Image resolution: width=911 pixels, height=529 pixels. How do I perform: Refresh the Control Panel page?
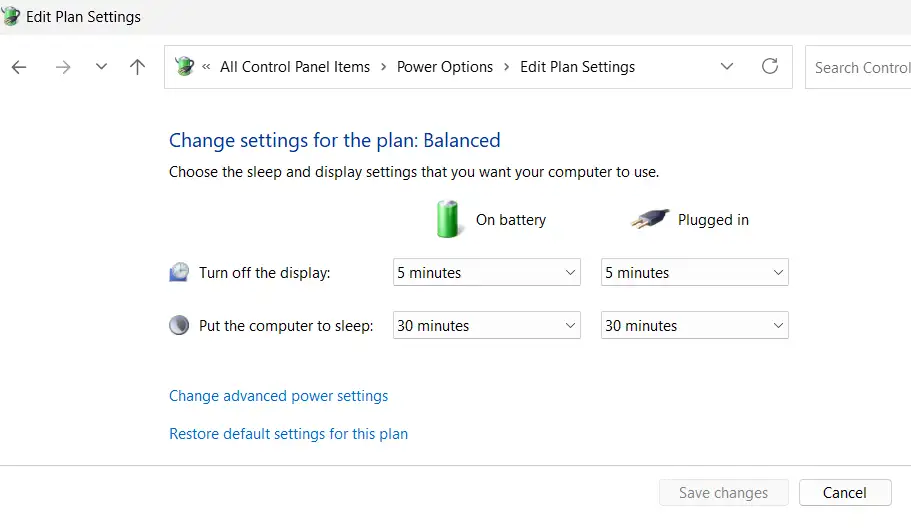click(769, 67)
